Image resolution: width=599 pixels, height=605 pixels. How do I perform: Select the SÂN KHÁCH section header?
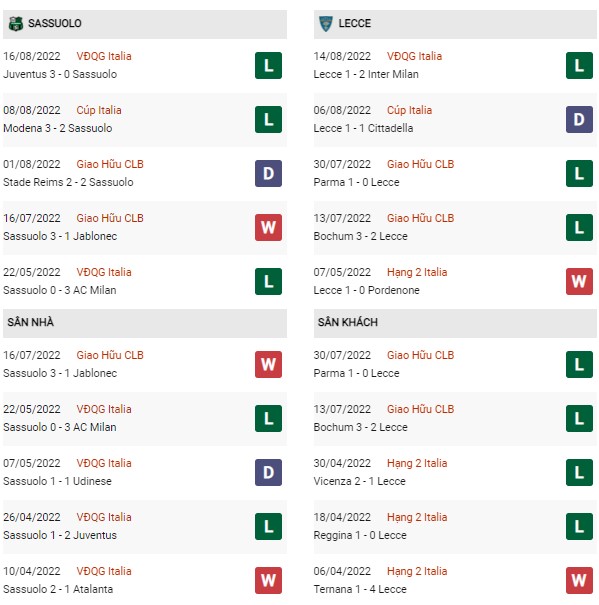pos(455,323)
